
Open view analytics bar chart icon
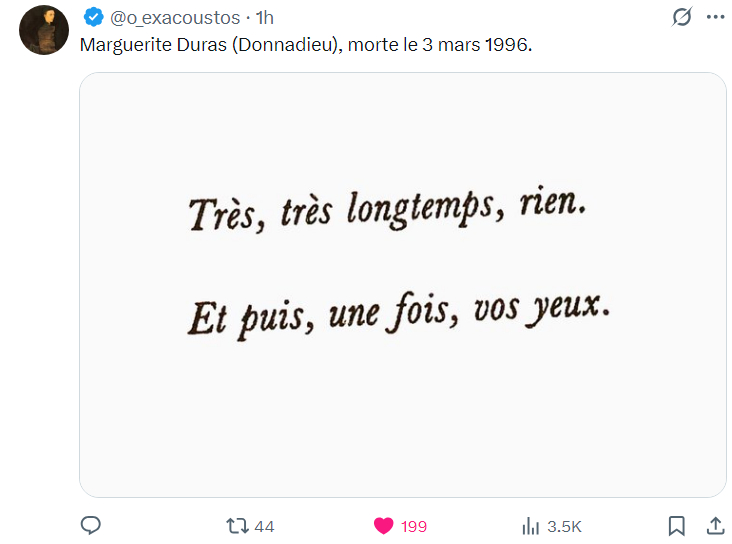531,526
